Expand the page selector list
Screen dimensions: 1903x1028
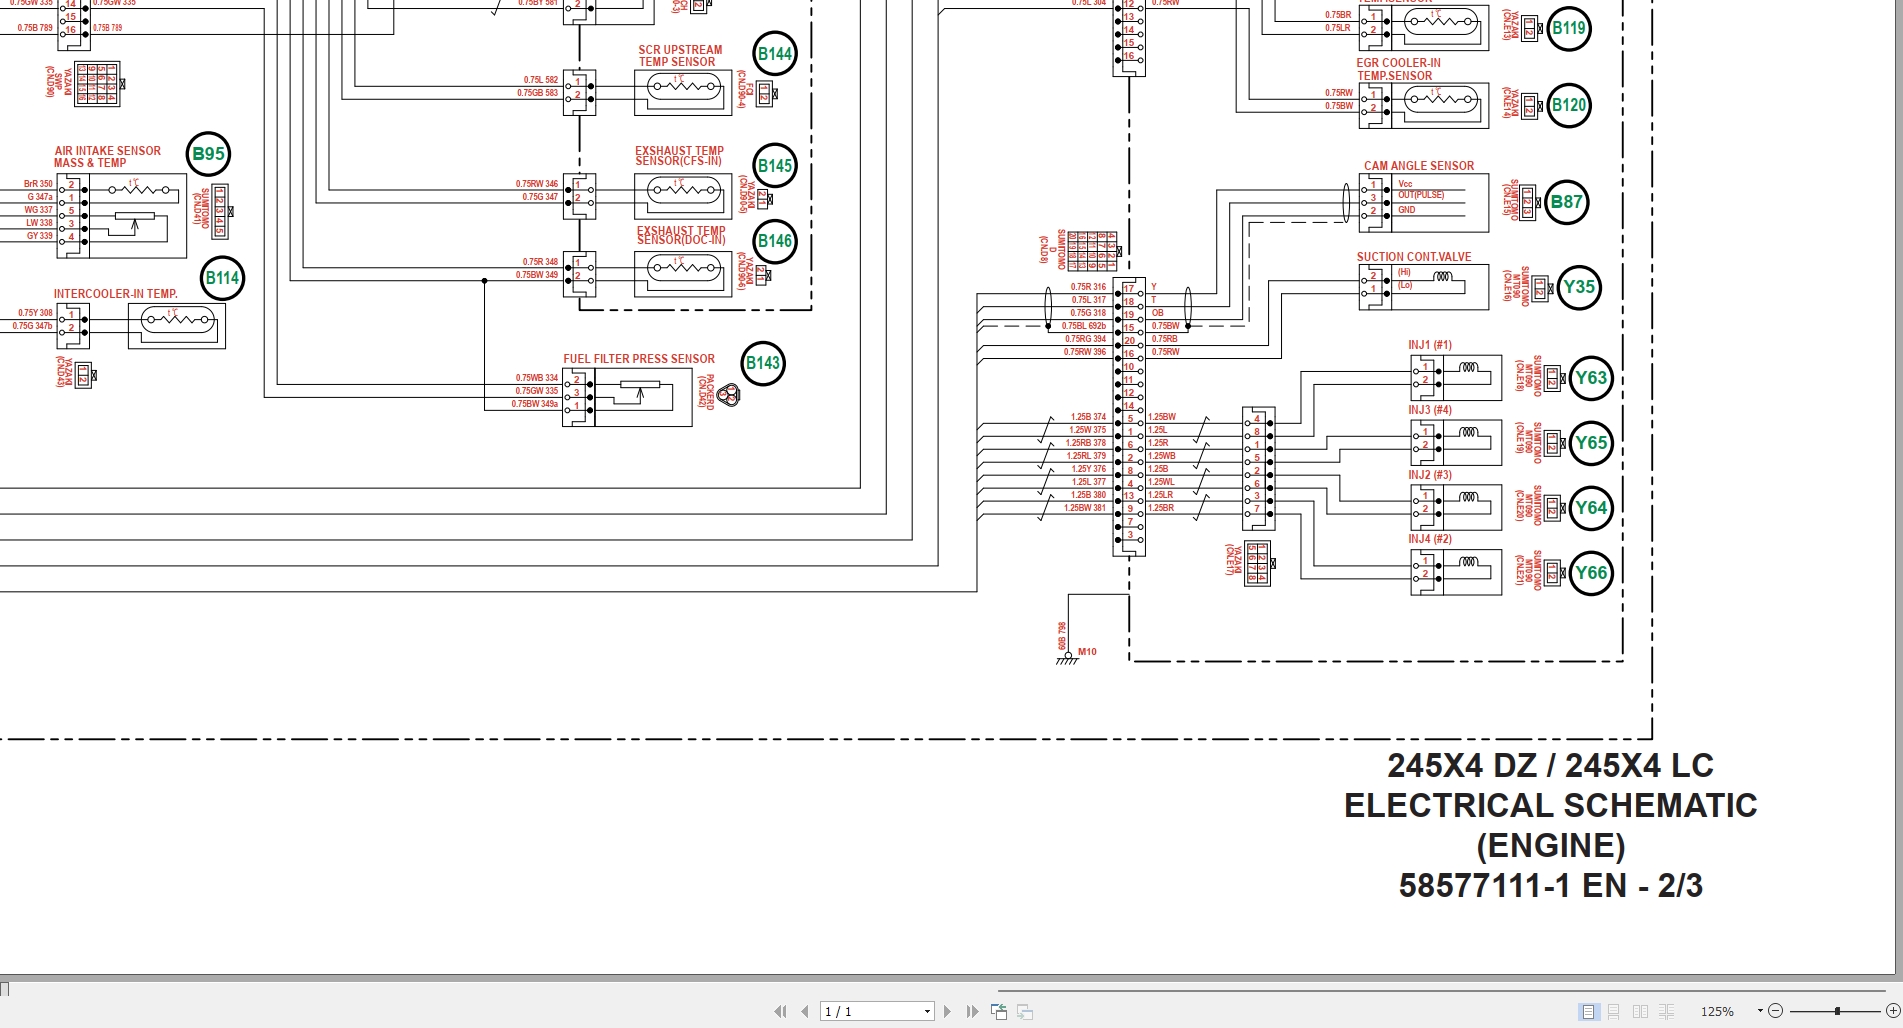click(926, 1011)
